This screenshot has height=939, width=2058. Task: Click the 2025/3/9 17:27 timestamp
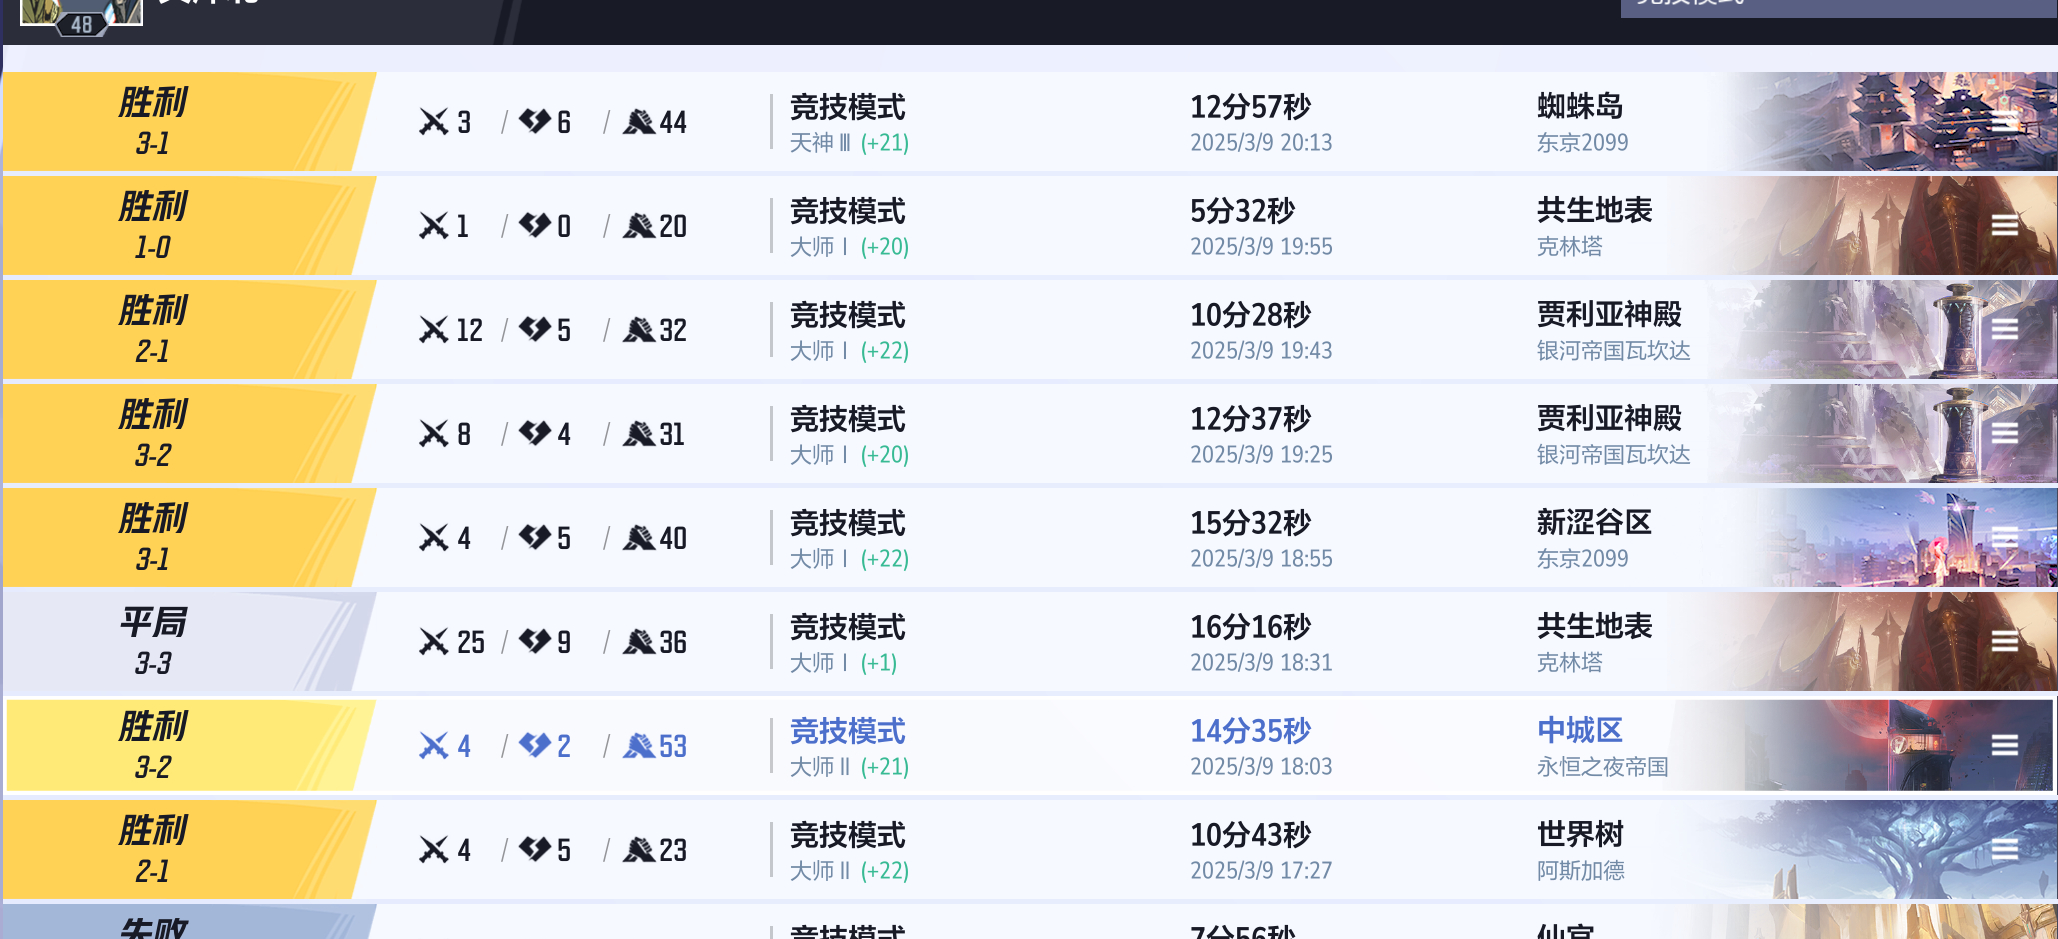(x=1261, y=871)
